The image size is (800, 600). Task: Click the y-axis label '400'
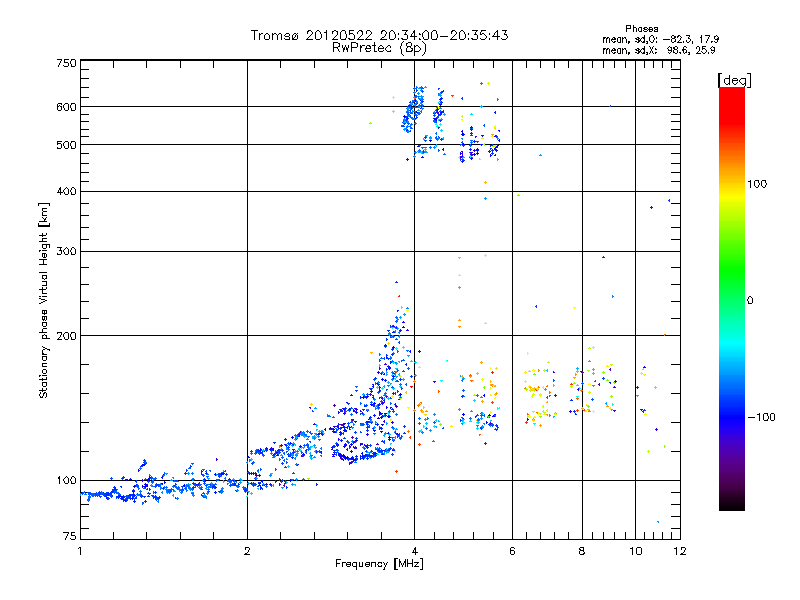pyautogui.click(x=66, y=191)
